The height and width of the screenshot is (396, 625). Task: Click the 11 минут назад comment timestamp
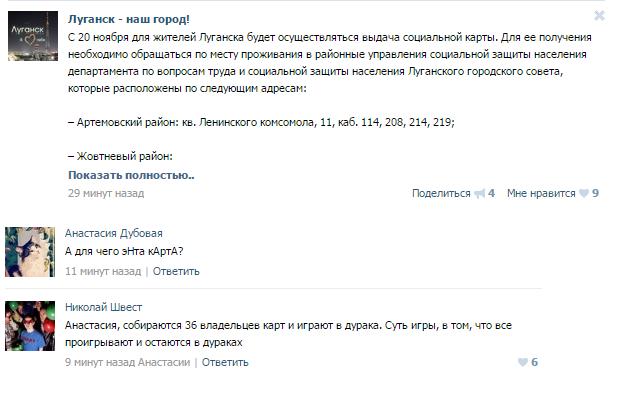[103, 271]
